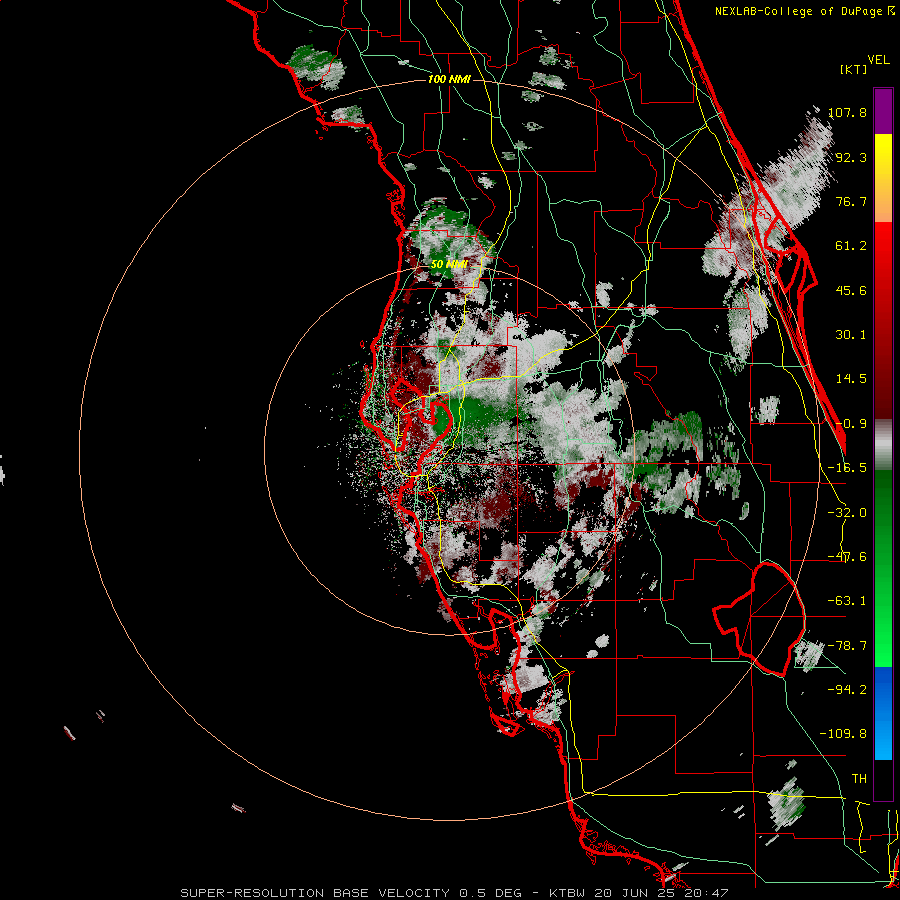Click the 92.3 legend value
Image resolution: width=900 pixels, height=900 pixels.
[x=851, y=157]
